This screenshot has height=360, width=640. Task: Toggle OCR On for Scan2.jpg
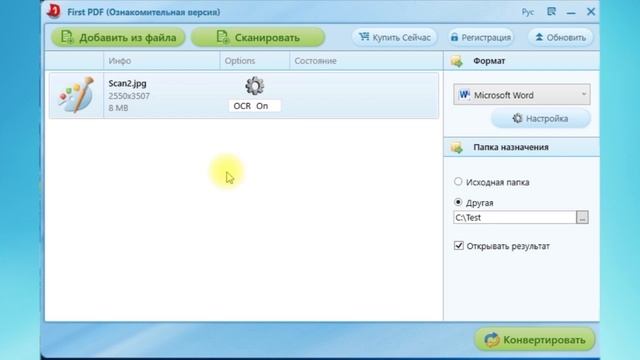pyautogui.click(x=254, y=106)
